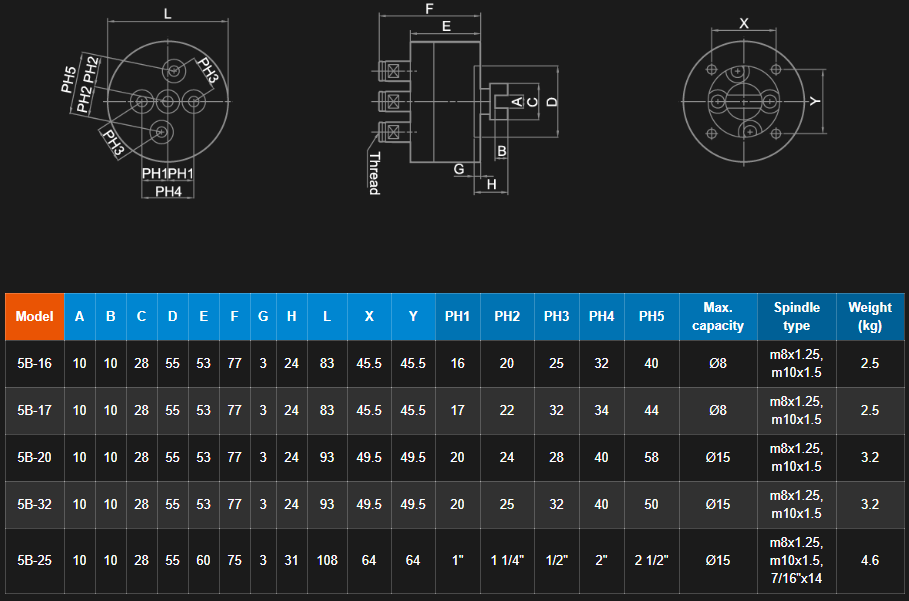Click the X column header in table
This screenshot has height=601, width=909.
coord(369,317)
